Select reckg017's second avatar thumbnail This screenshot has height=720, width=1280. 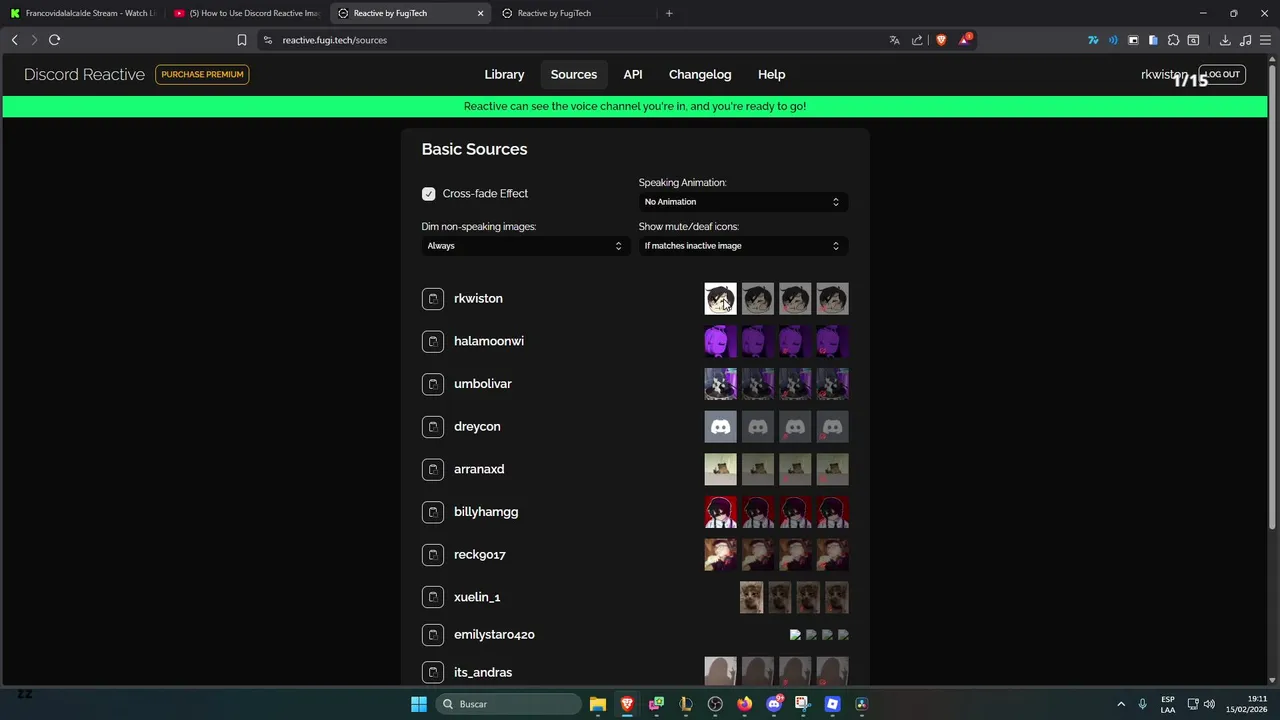(x=758, y=555)
